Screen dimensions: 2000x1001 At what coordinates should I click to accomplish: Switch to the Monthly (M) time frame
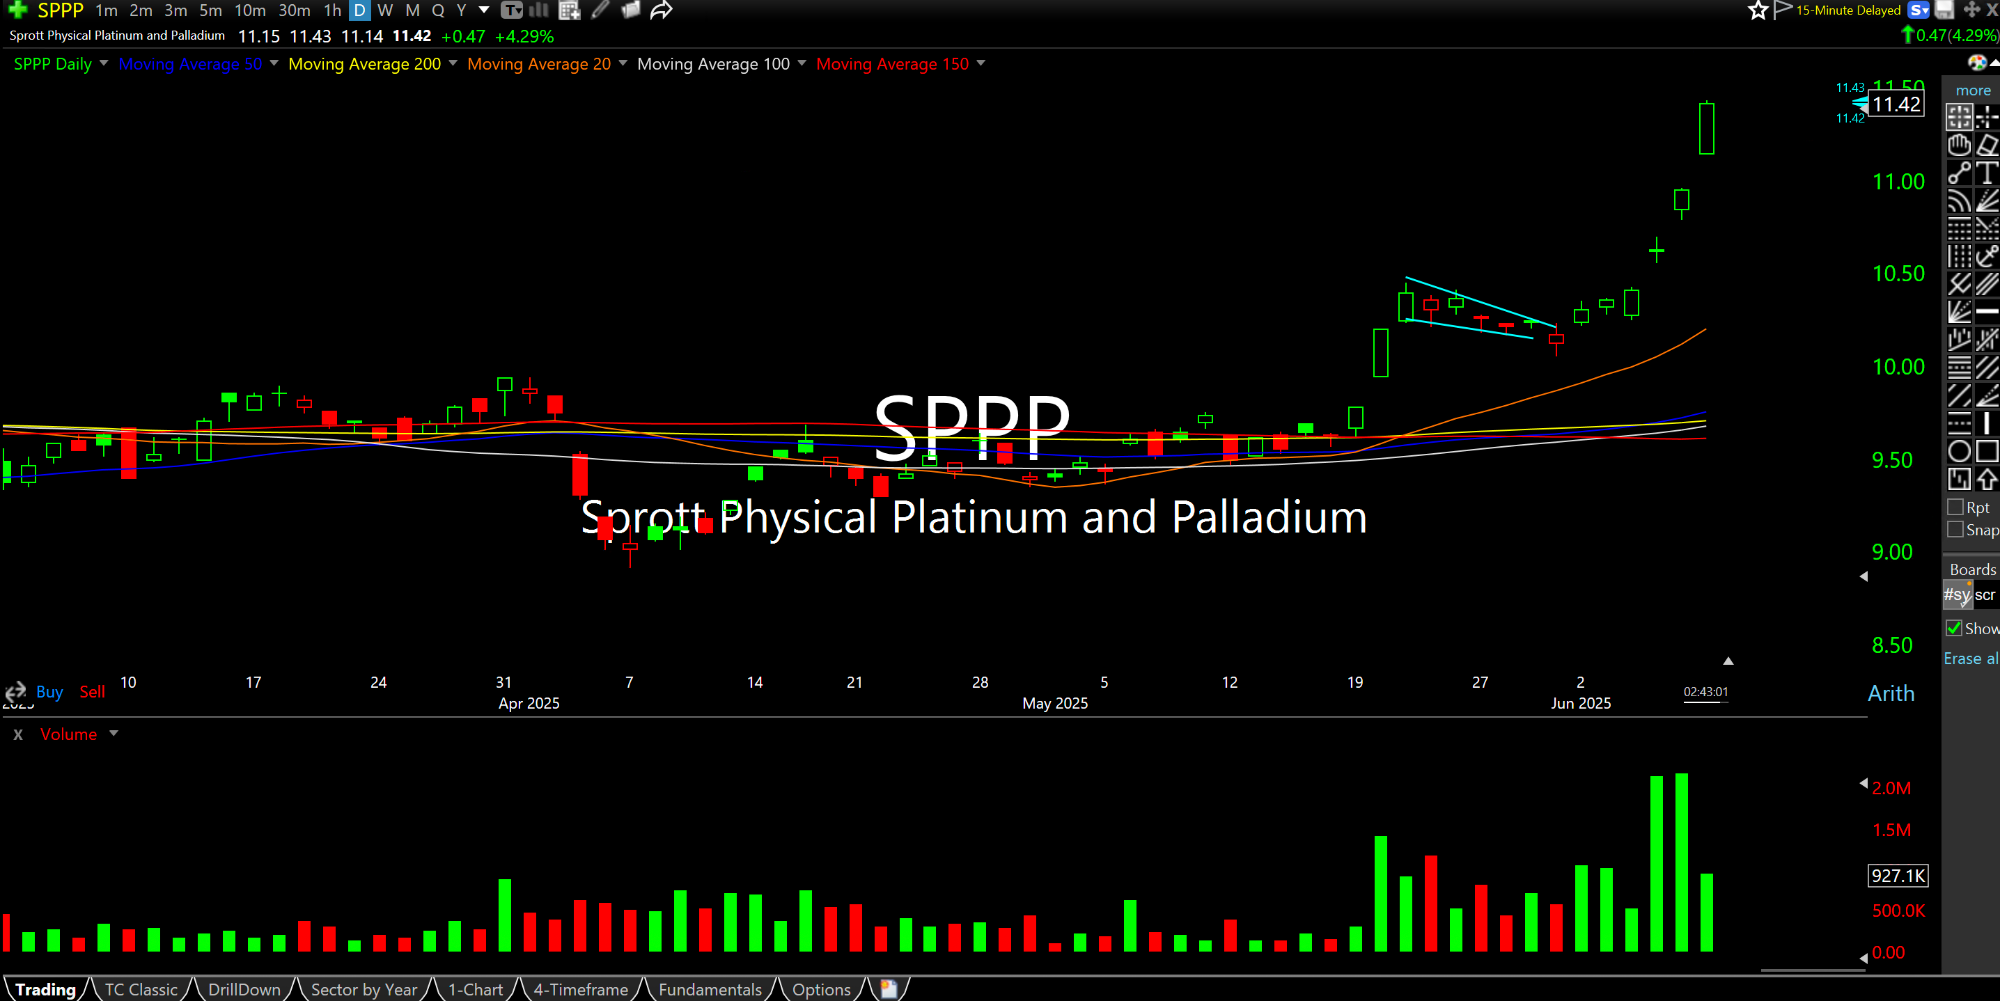coord(412,10)
